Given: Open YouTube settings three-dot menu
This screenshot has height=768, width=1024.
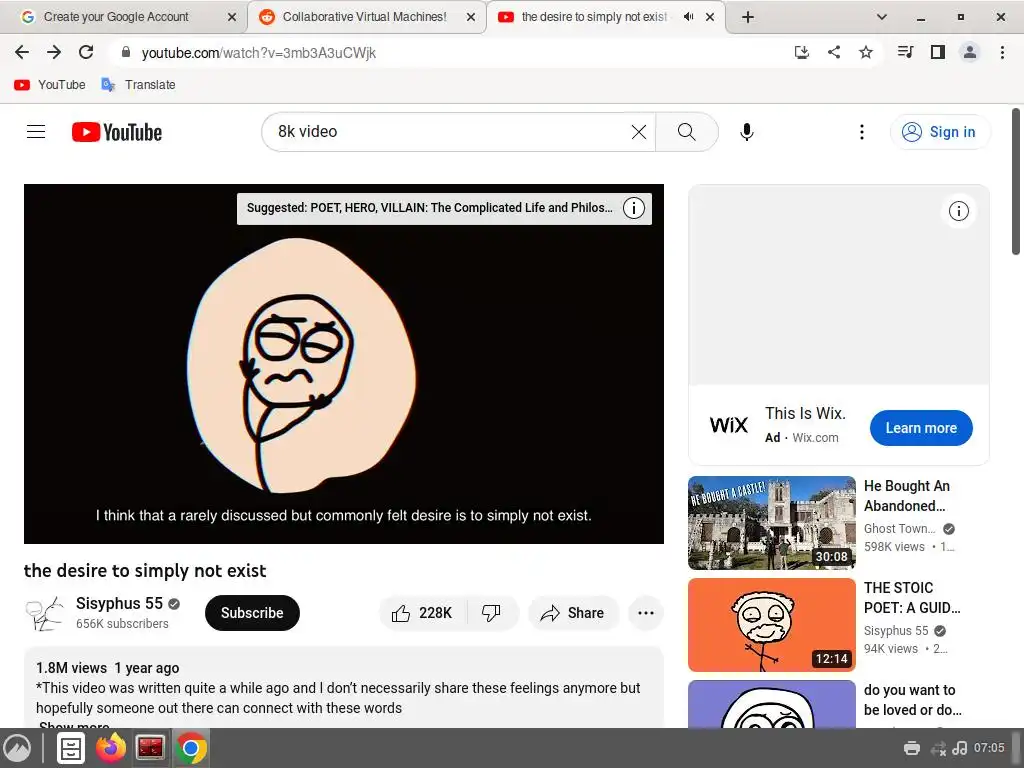Looking at the screenshot, I should [861, 132].
